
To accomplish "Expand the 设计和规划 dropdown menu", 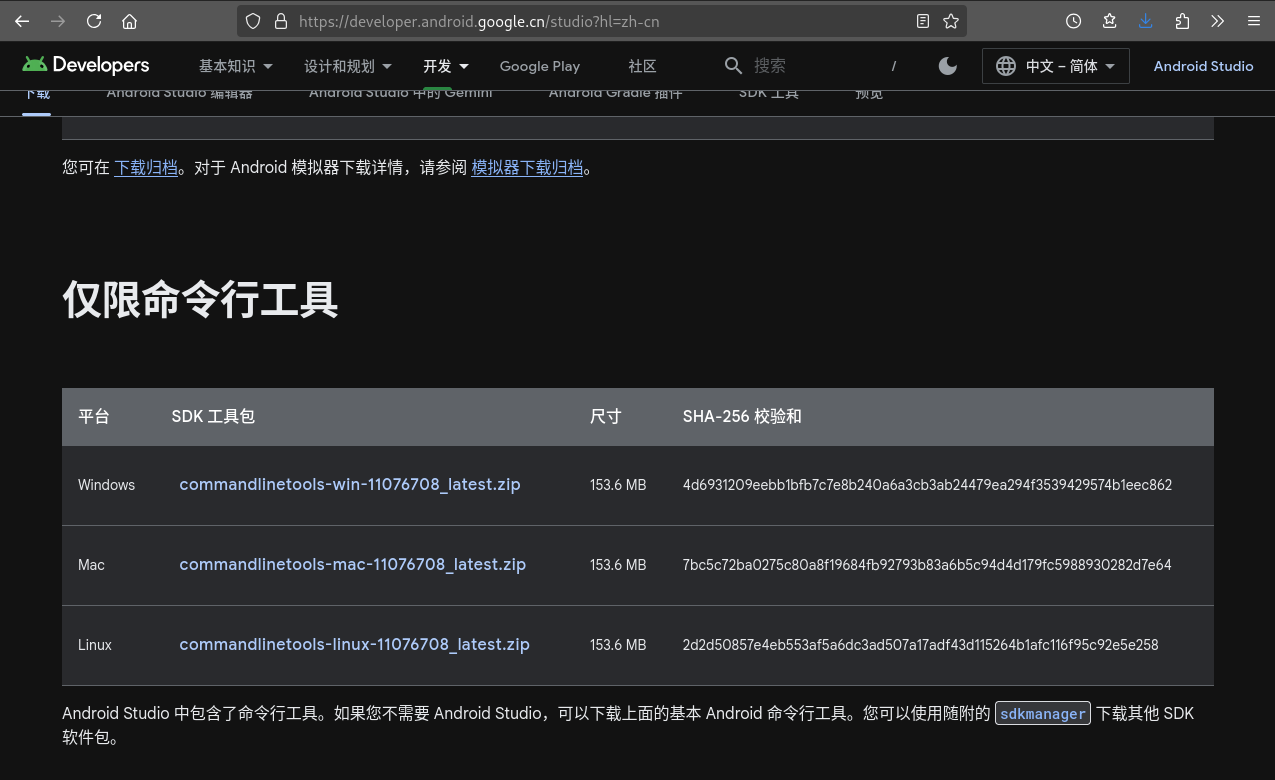I will tap(348, 66).
